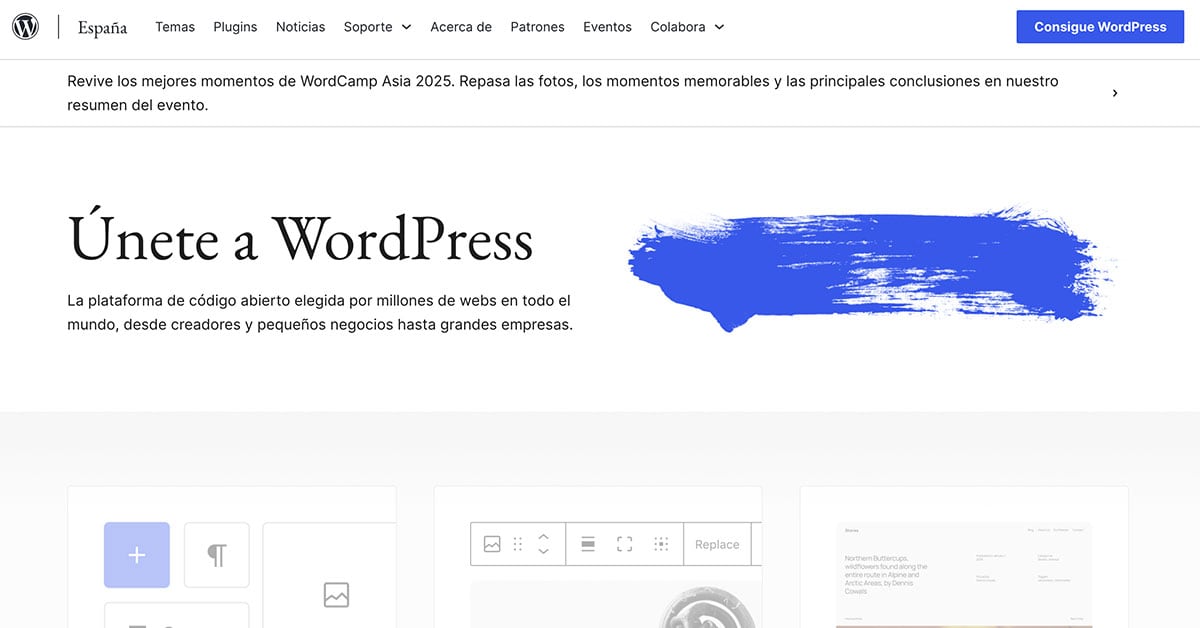Click the WordPress logo icon
Viewport: 1200px width, 628px height.
coord(26,27)
